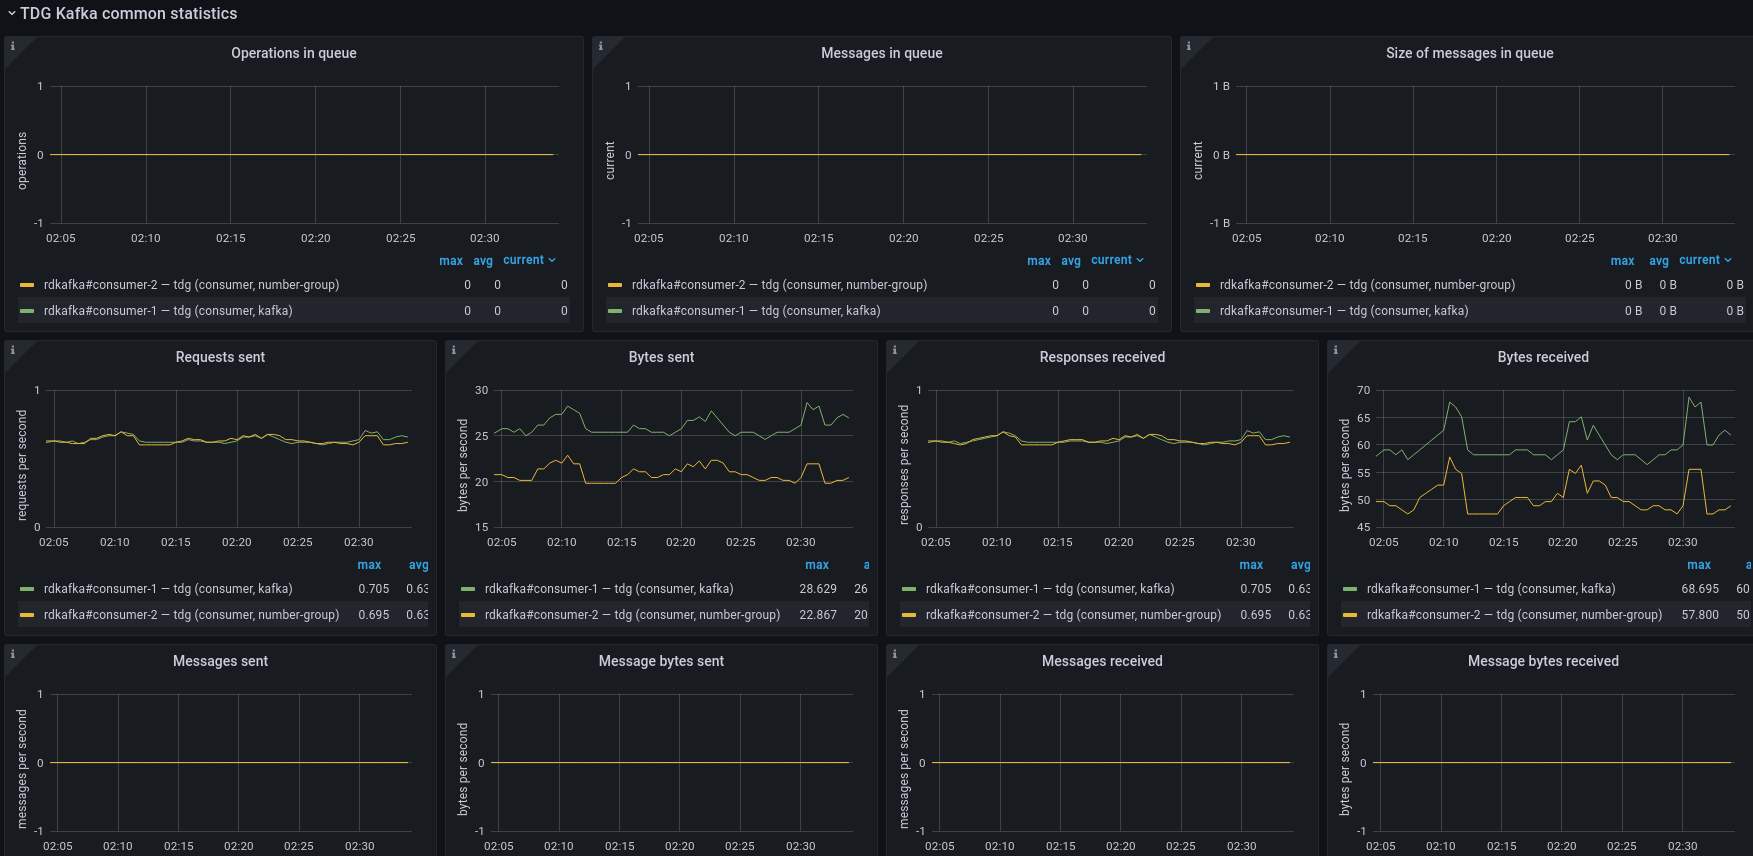Toggle consumer-2 series in Operations in queue legend
The height and width of the screenshot is (856, 1753).
click(x=191, y=285)
